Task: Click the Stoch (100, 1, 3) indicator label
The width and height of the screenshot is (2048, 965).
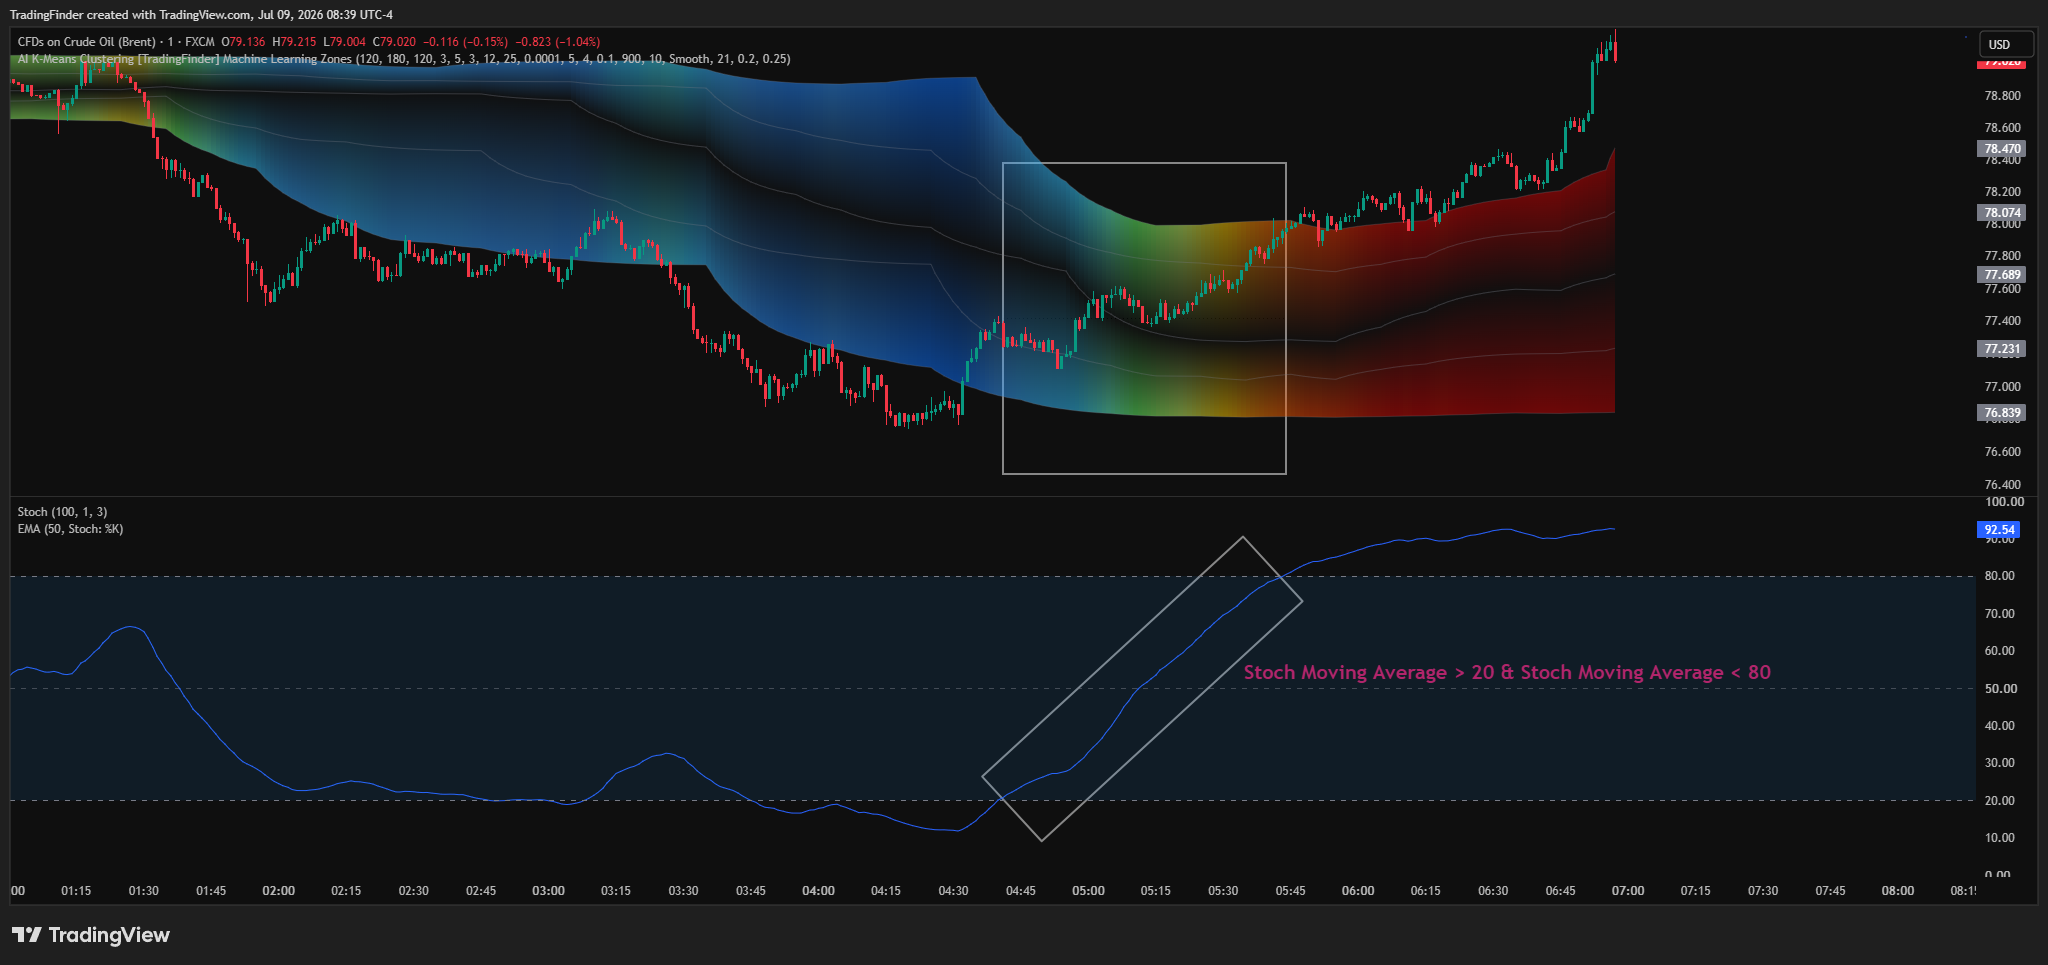Action: 62,512
